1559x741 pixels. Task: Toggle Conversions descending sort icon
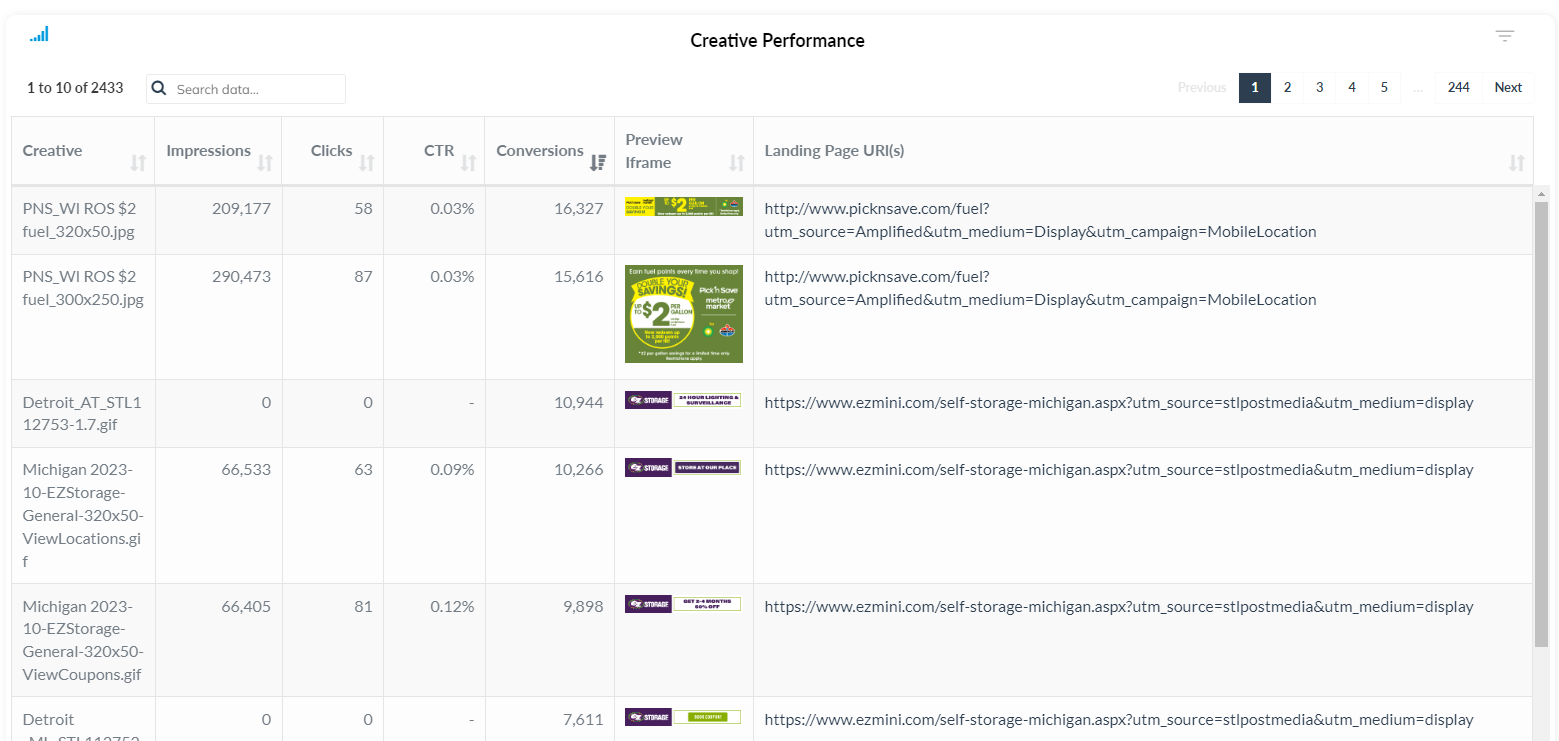coord(598,162)
